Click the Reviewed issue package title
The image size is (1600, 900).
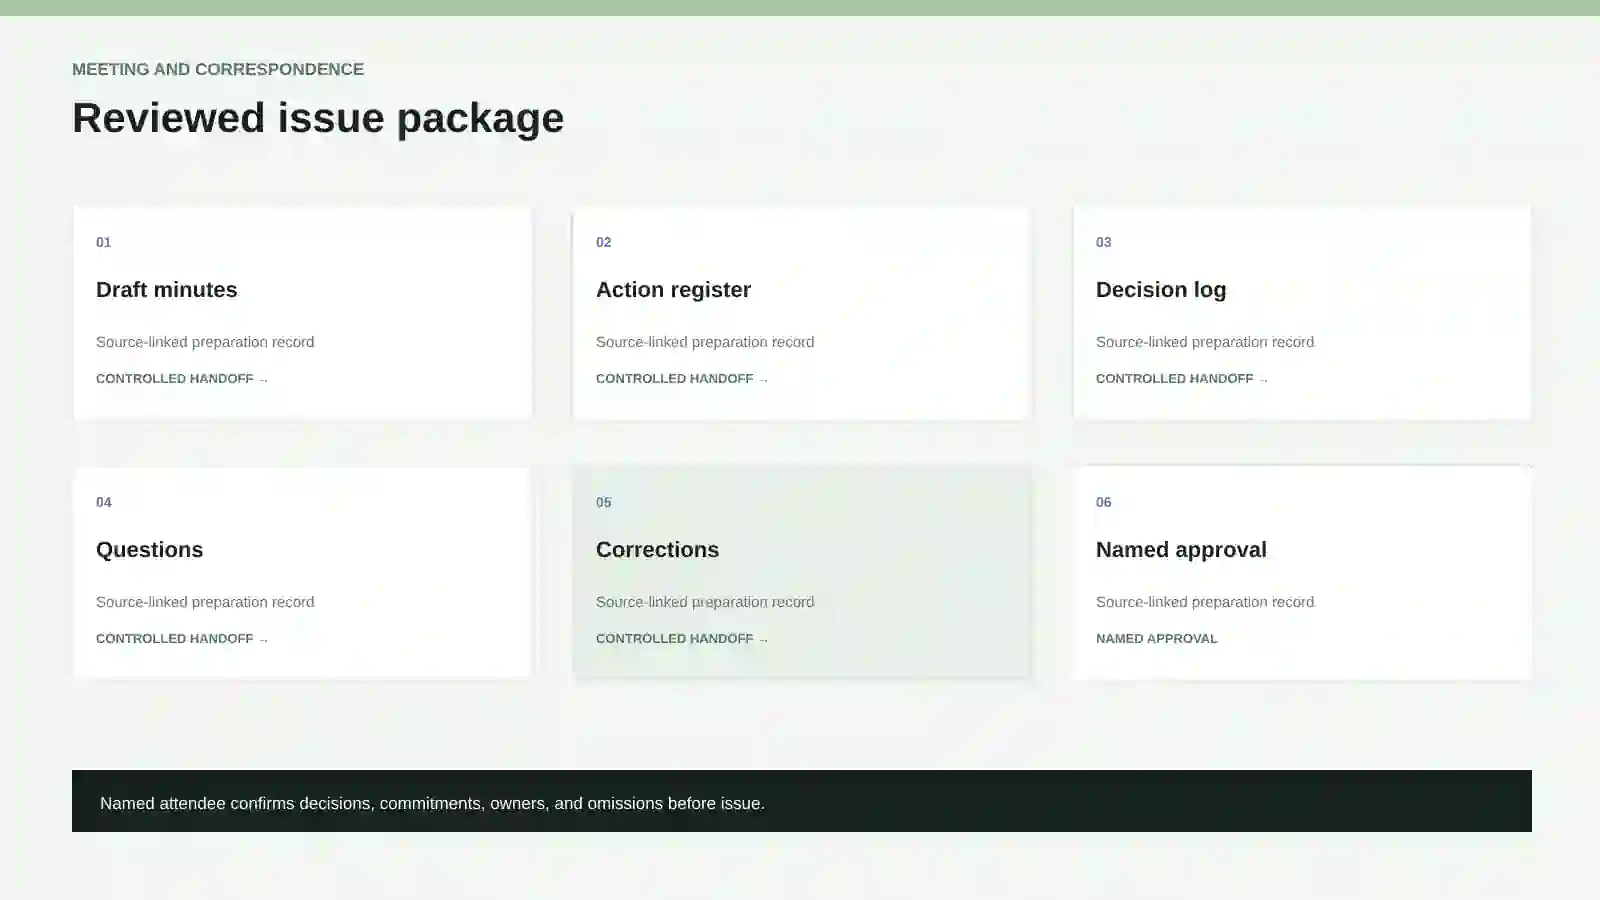[318, 118]
